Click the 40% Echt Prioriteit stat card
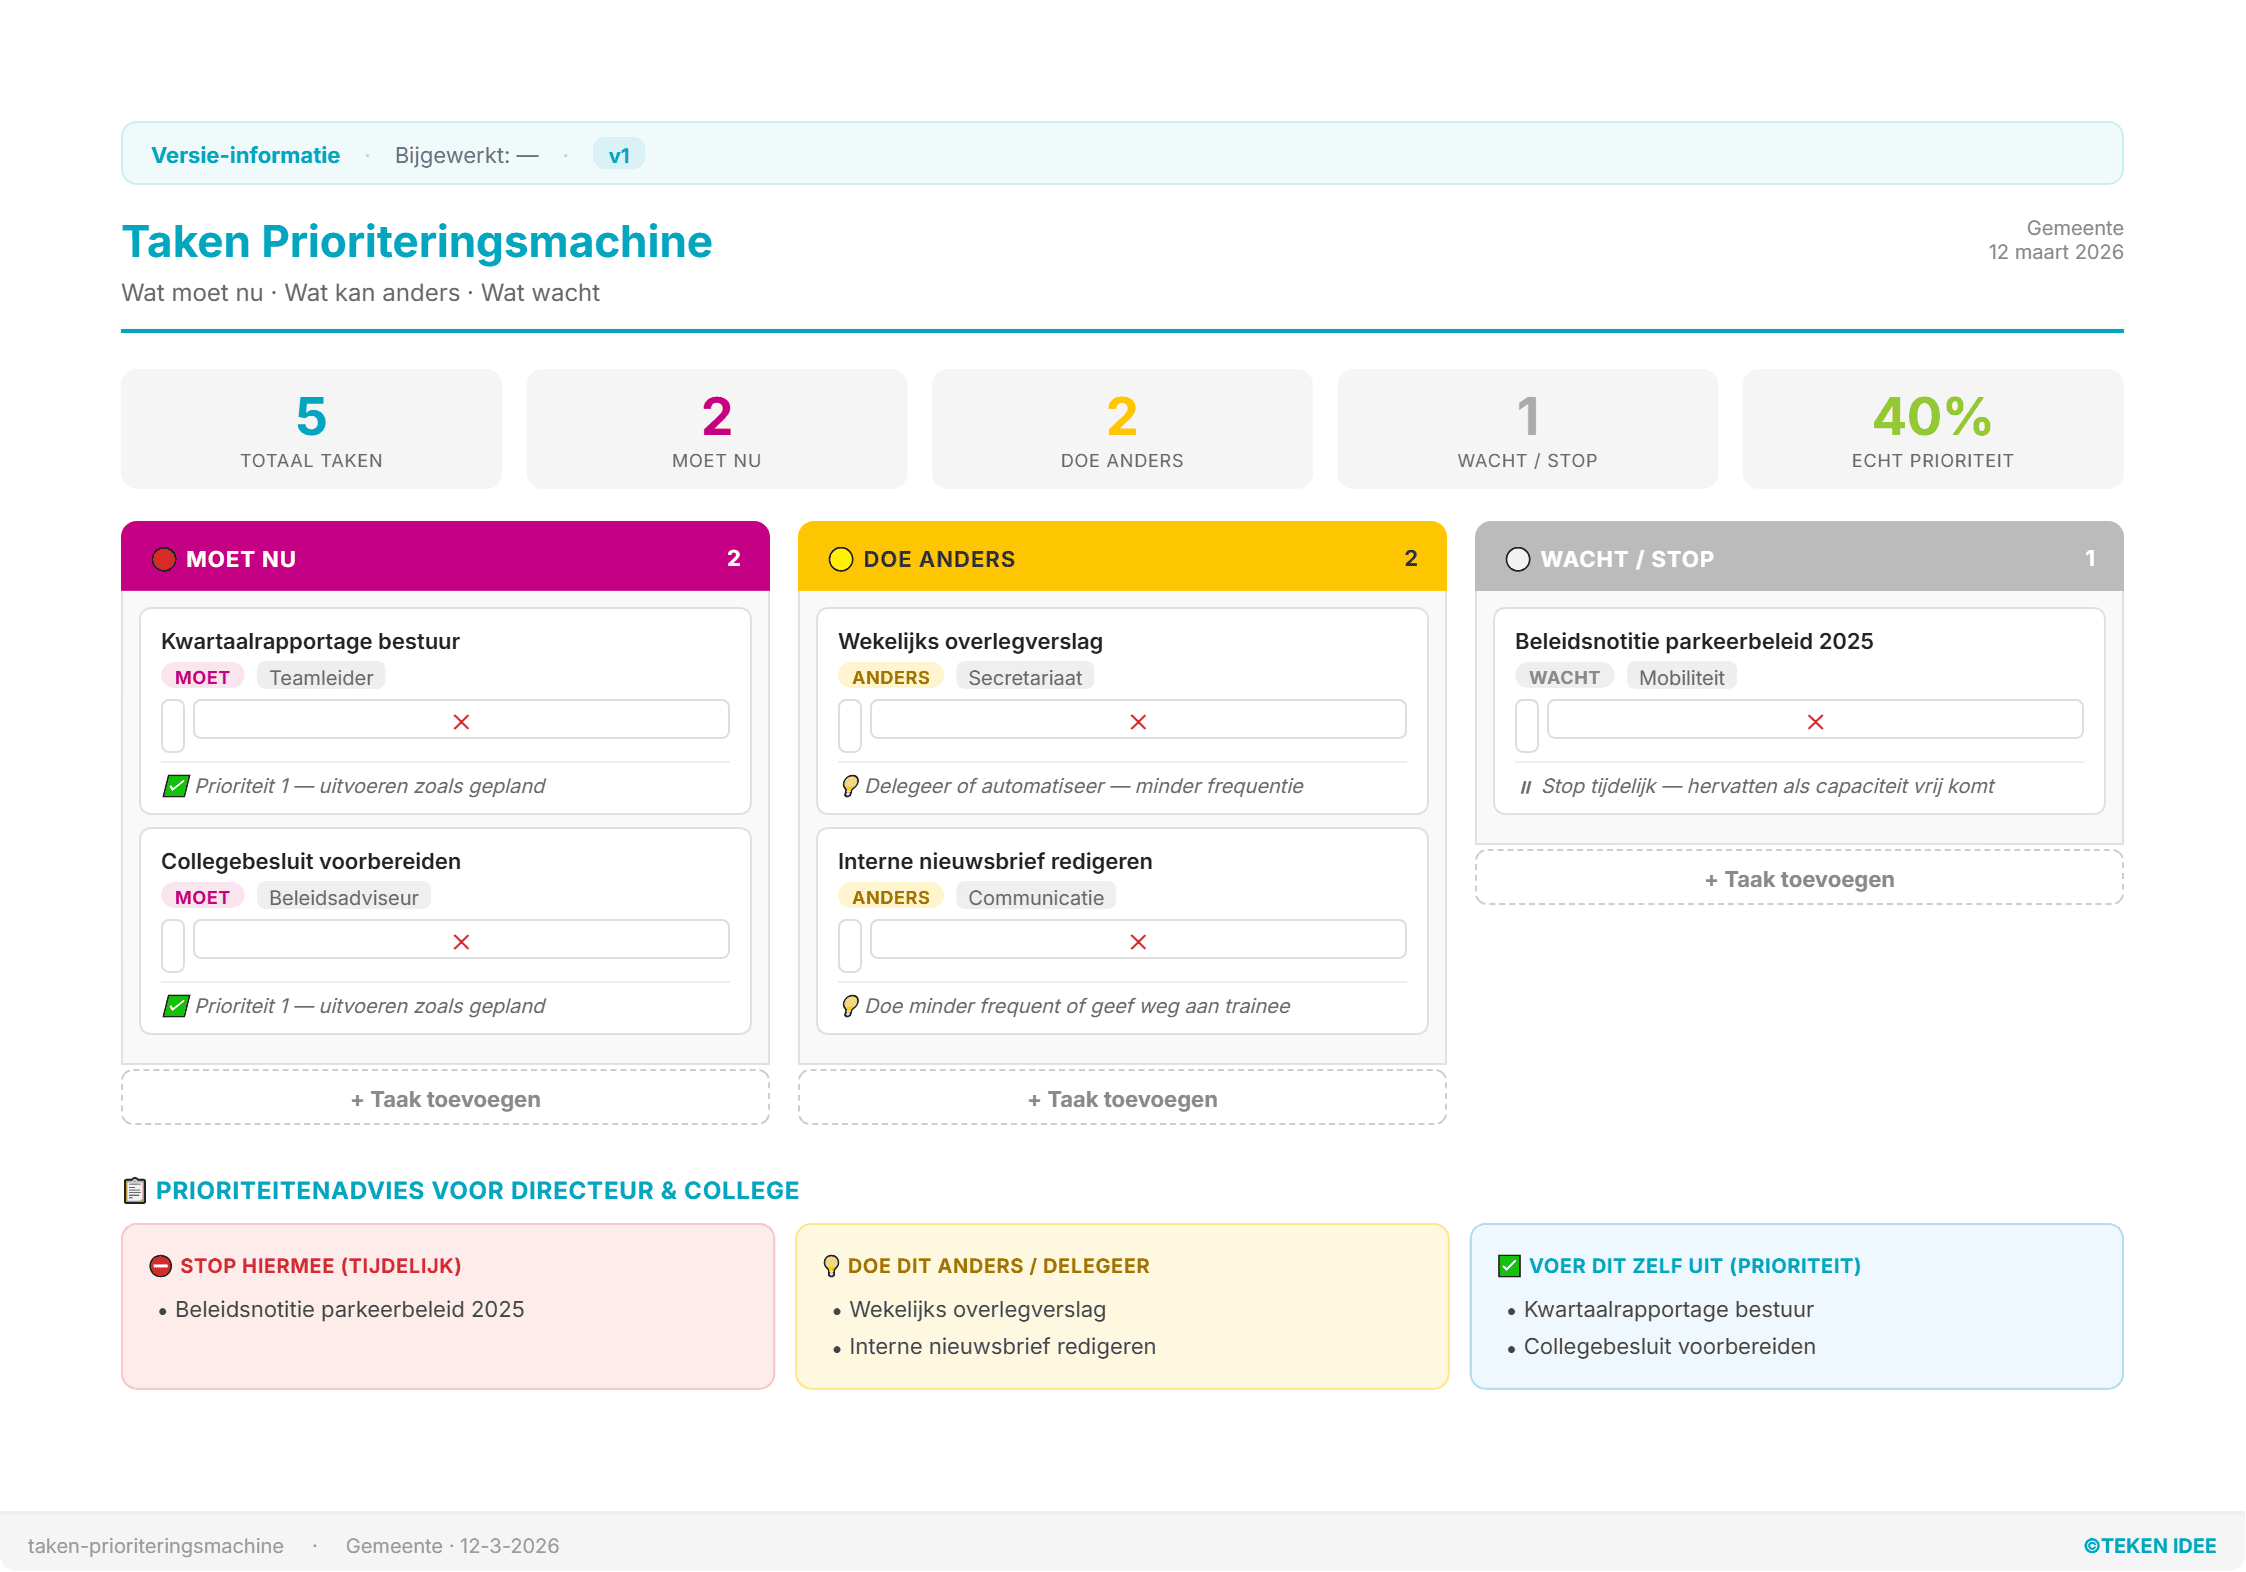Viewport: 2246px width, 1572px height. point(1932,429)
